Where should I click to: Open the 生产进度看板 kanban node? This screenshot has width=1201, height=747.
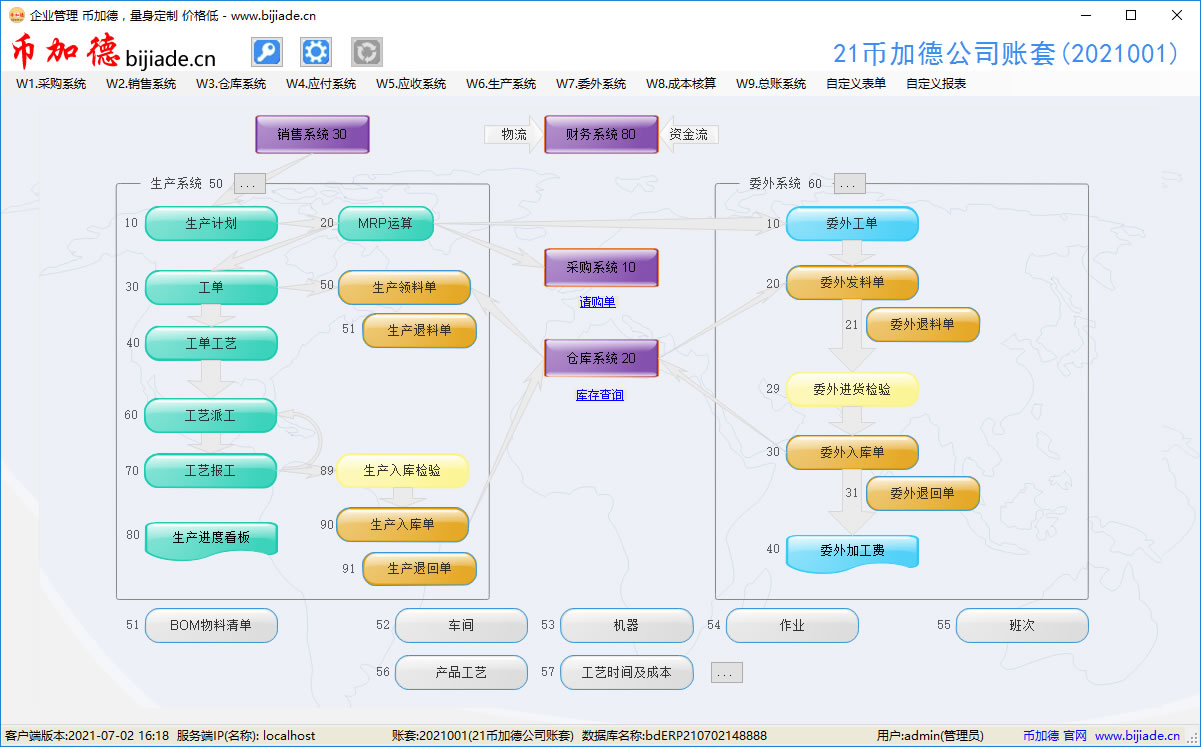pos(211,536)
